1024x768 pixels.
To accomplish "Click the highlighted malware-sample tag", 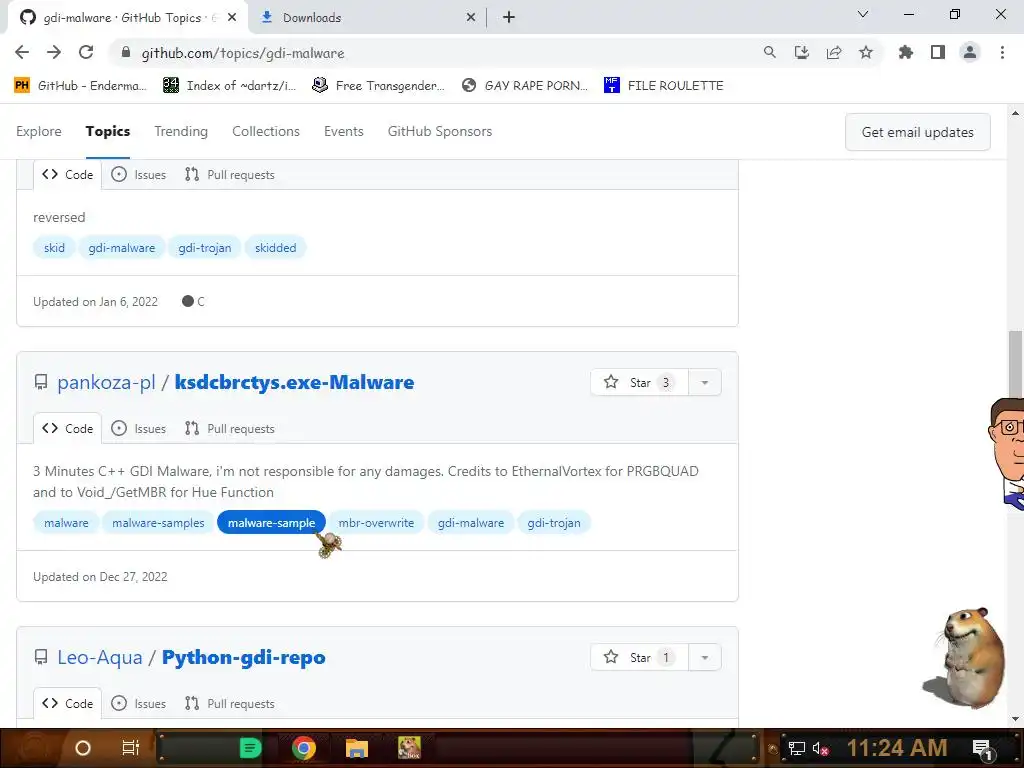I will click(x=271, y=522).
